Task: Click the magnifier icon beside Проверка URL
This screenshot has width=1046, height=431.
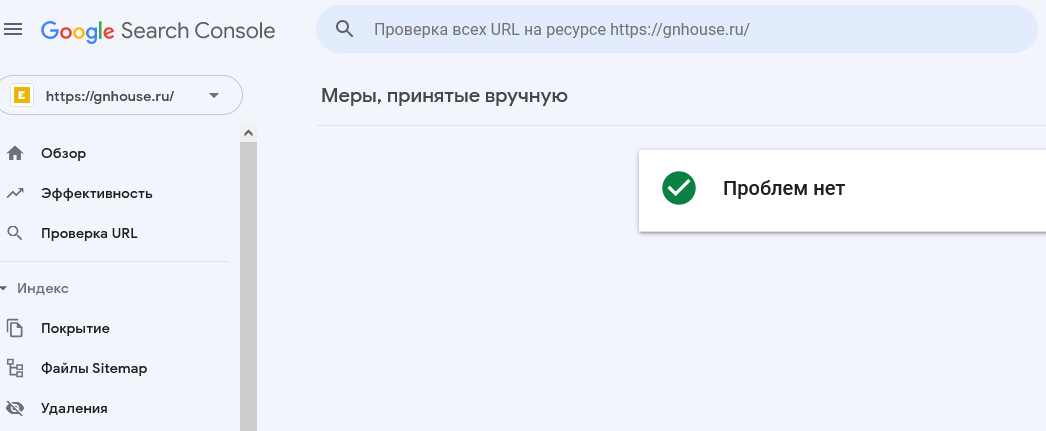Action: (15, 234)
